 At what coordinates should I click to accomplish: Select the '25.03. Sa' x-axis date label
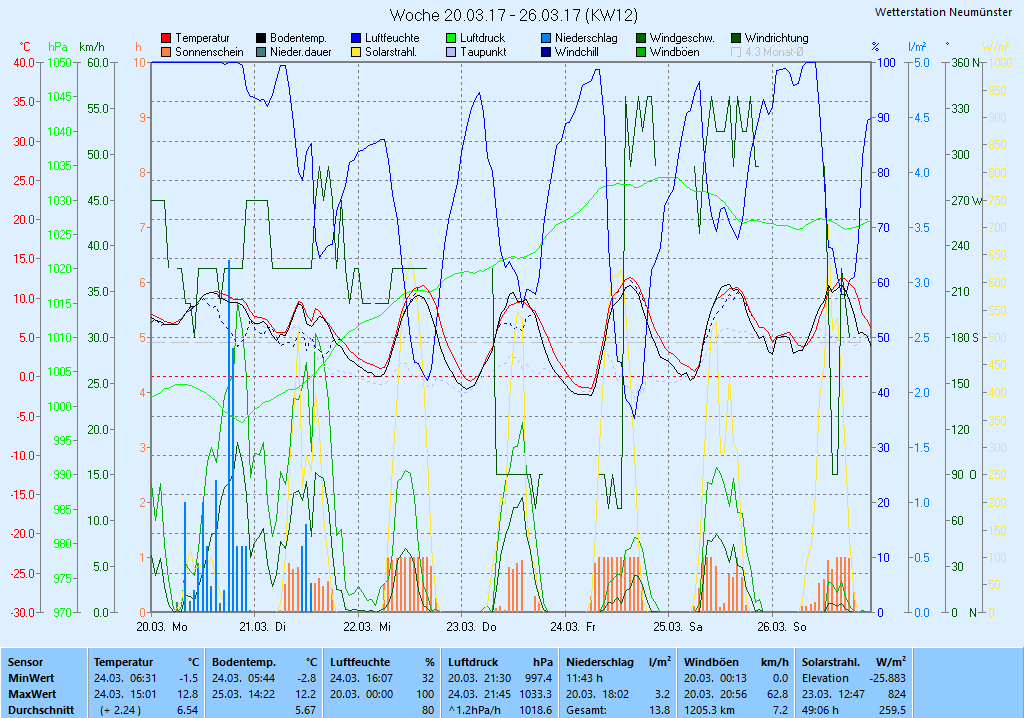[678, 627]
